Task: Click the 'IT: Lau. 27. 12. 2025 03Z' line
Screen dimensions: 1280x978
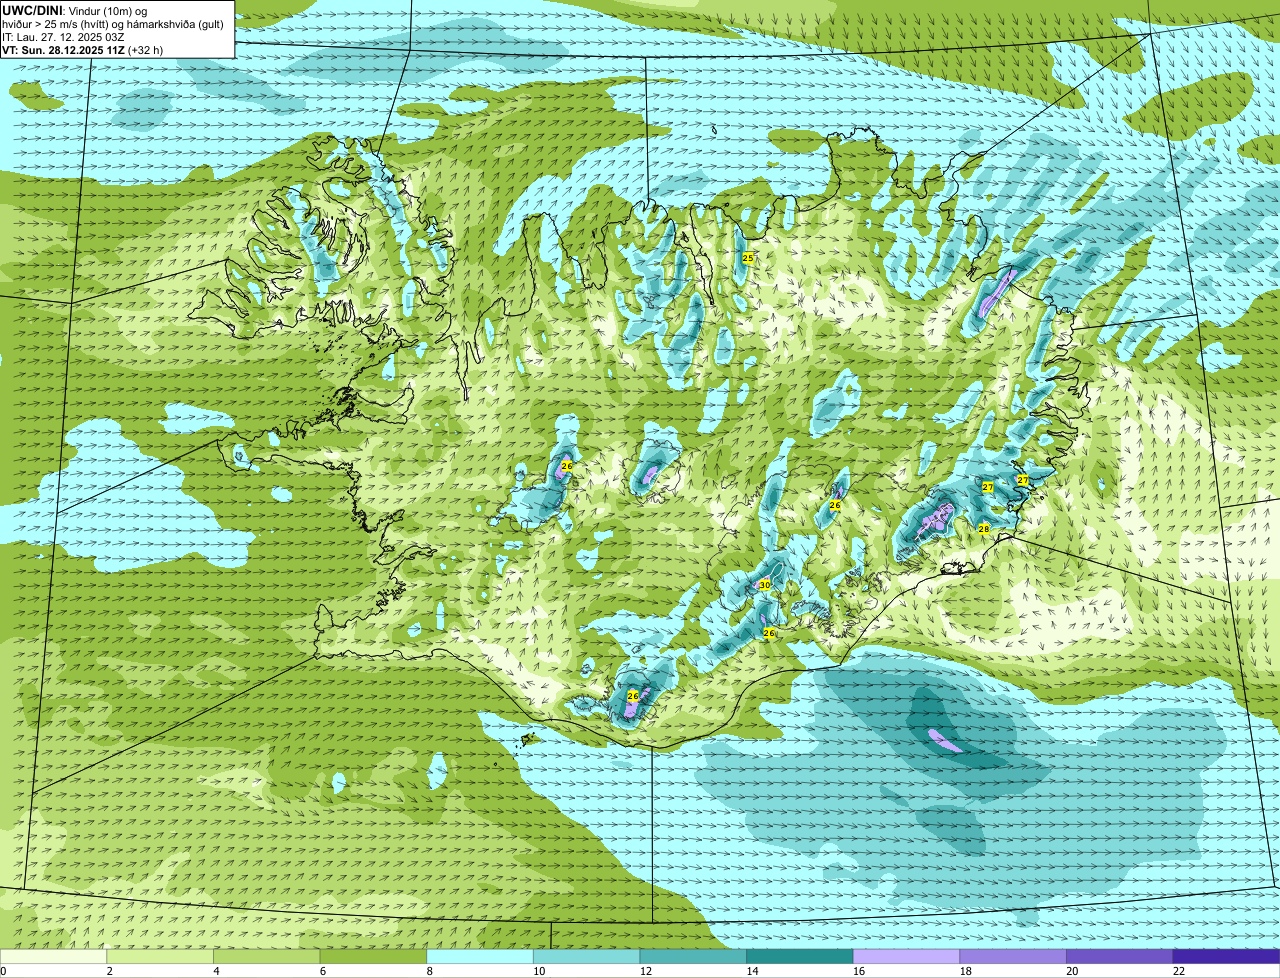Action: 64,37
